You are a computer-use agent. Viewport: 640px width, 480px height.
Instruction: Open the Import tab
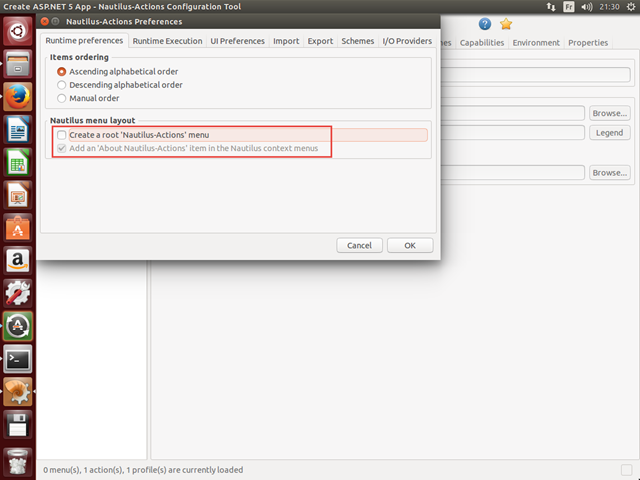(x=286, y=41)
